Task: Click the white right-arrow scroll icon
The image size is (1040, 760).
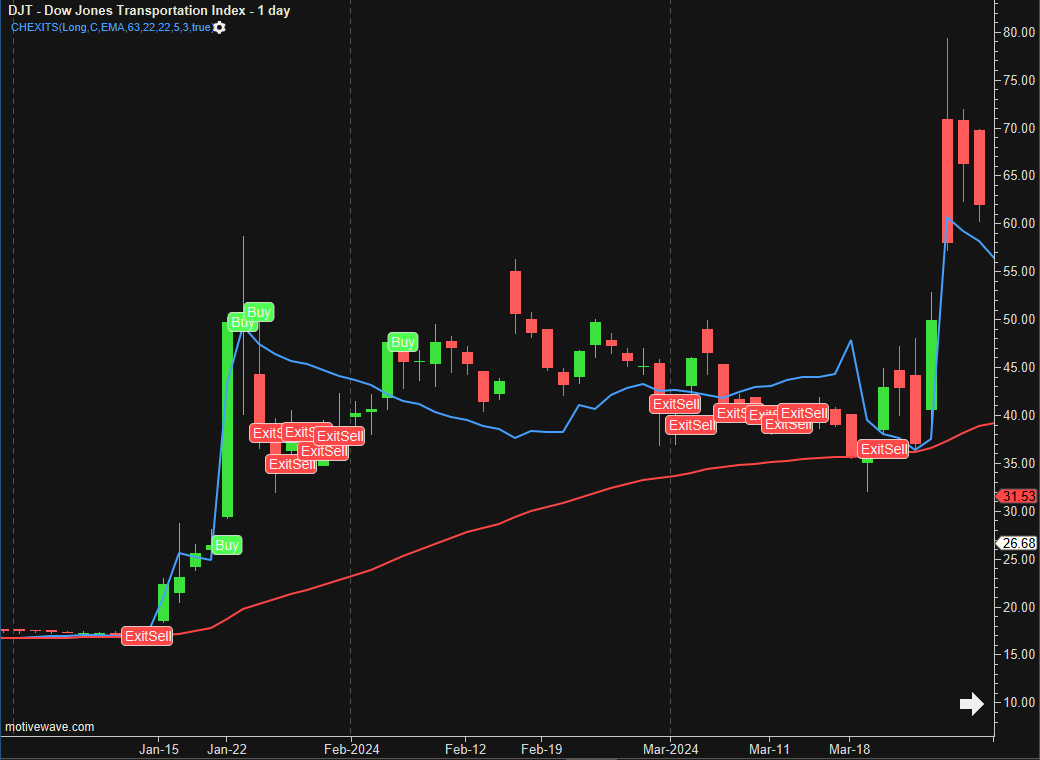Action: [971, 704]
